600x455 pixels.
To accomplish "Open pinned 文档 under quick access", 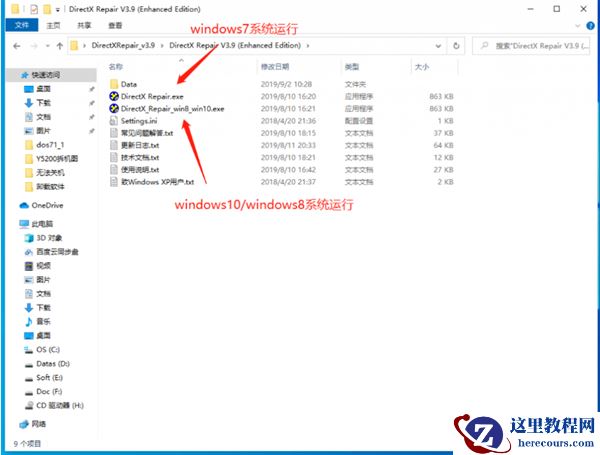I will click(43, 117).
